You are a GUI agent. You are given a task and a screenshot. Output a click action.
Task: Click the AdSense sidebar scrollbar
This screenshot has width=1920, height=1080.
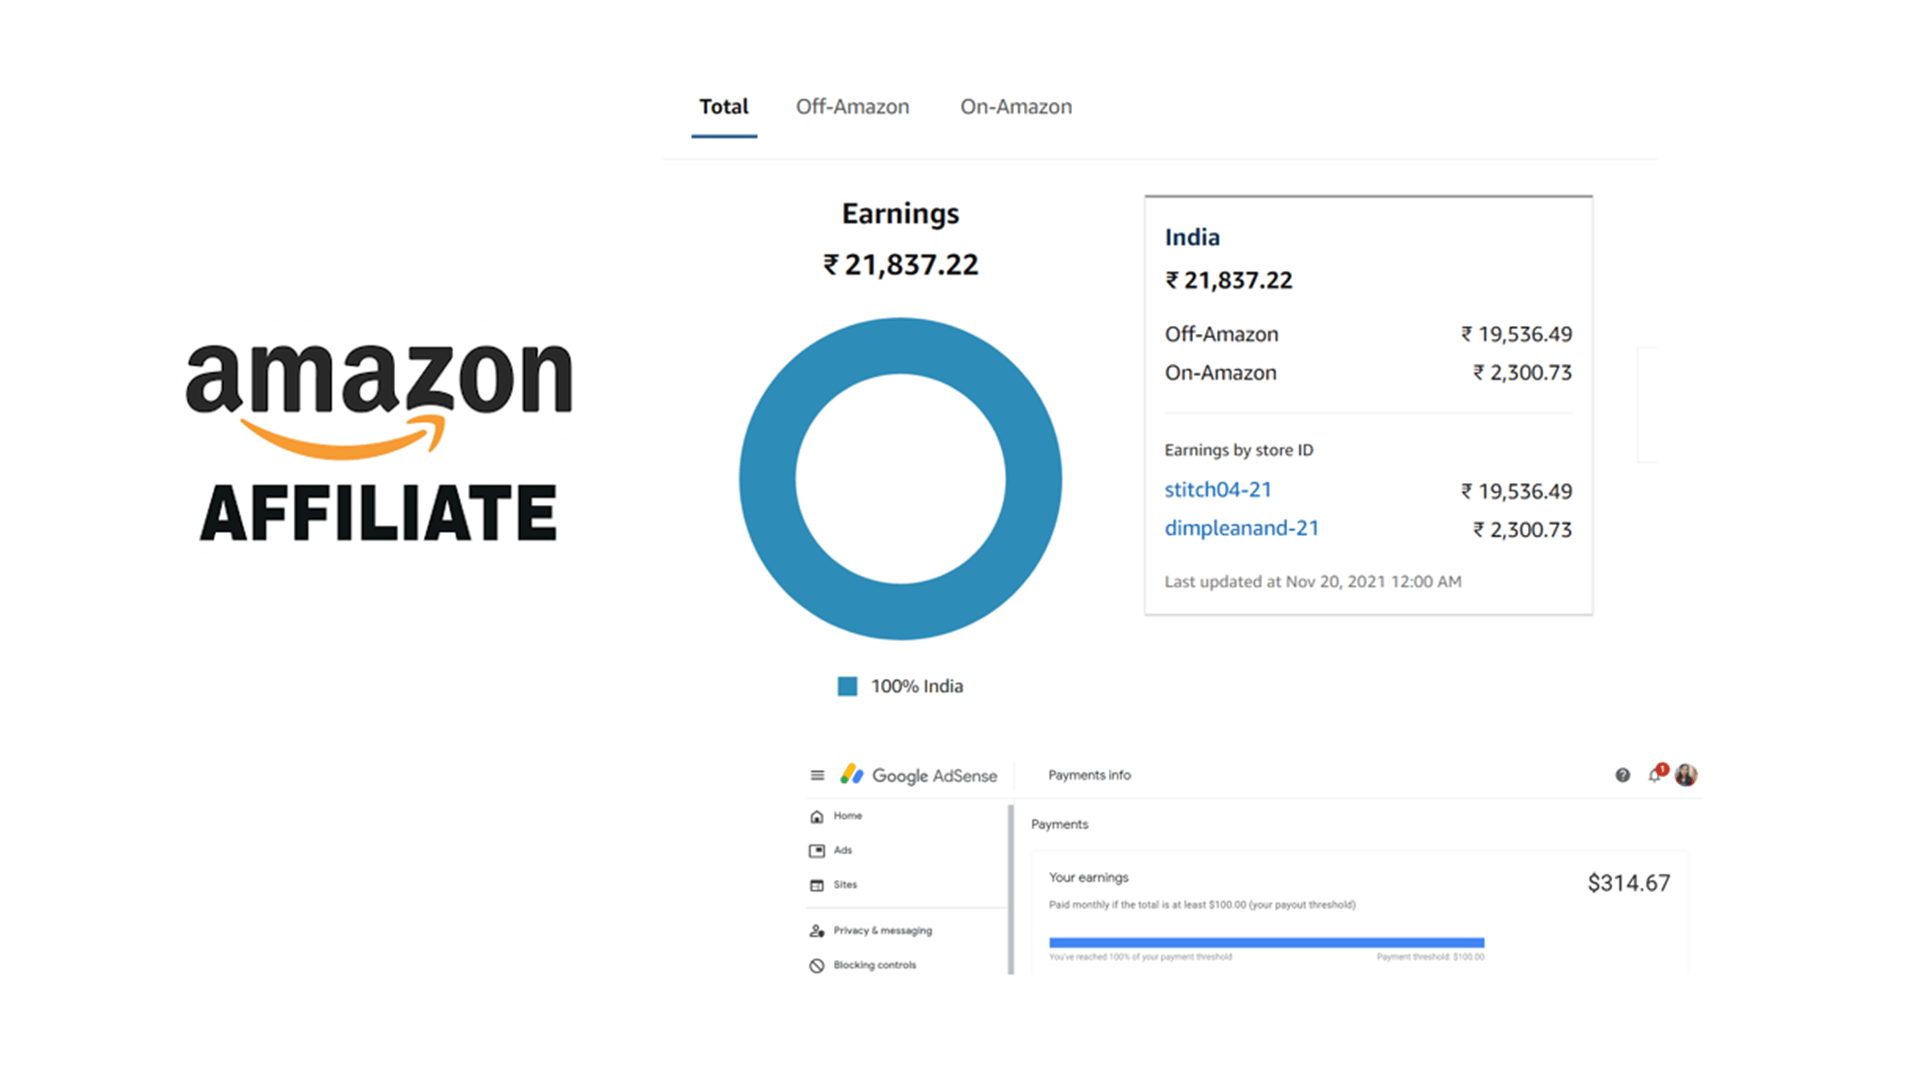click(x=1011, y=888)
